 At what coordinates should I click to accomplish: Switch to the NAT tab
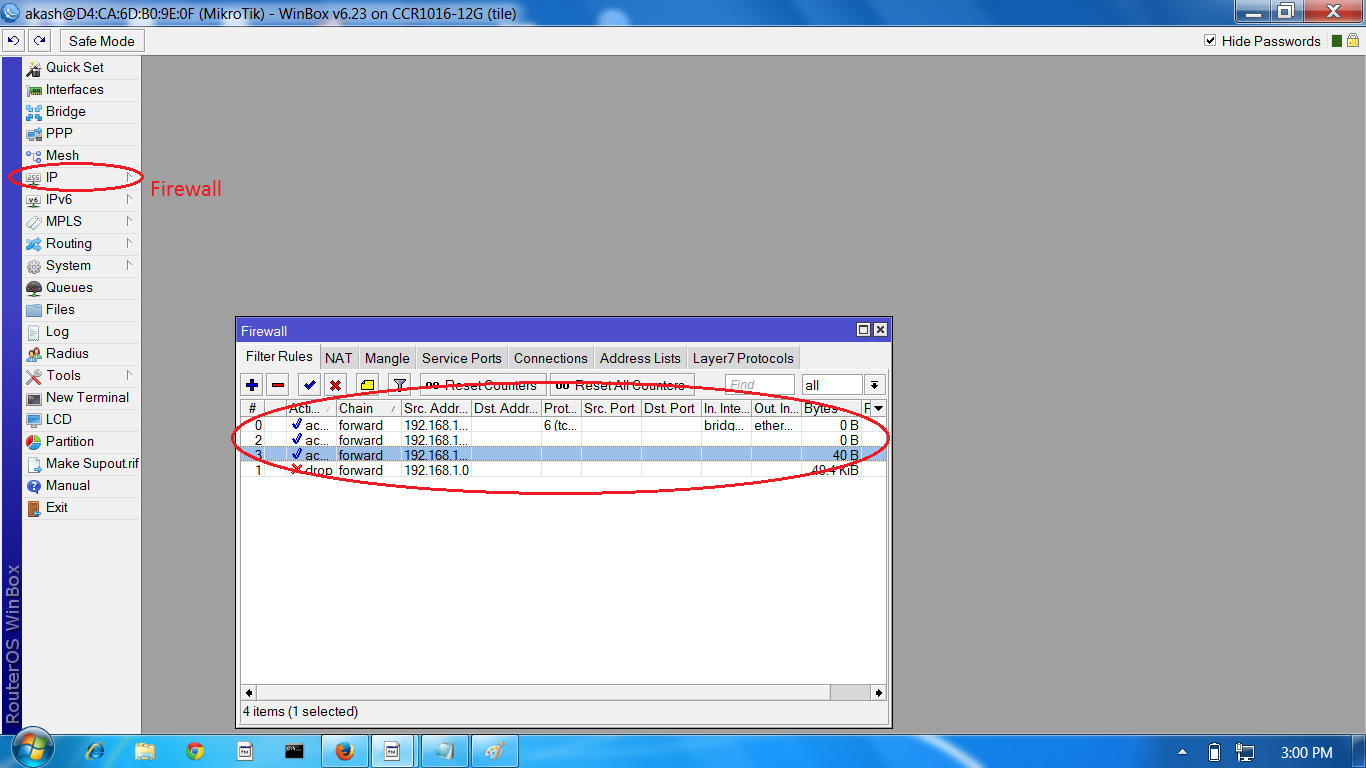click(x=339, y=358)
